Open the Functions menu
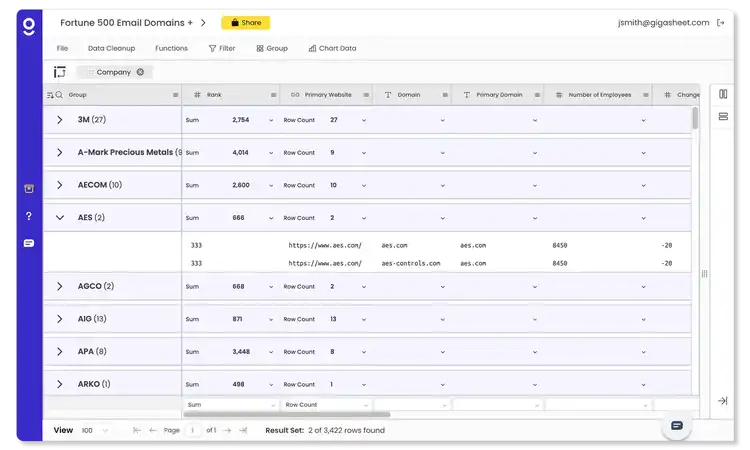The height and width of the screenshot is (450, 750). (171, 48)
